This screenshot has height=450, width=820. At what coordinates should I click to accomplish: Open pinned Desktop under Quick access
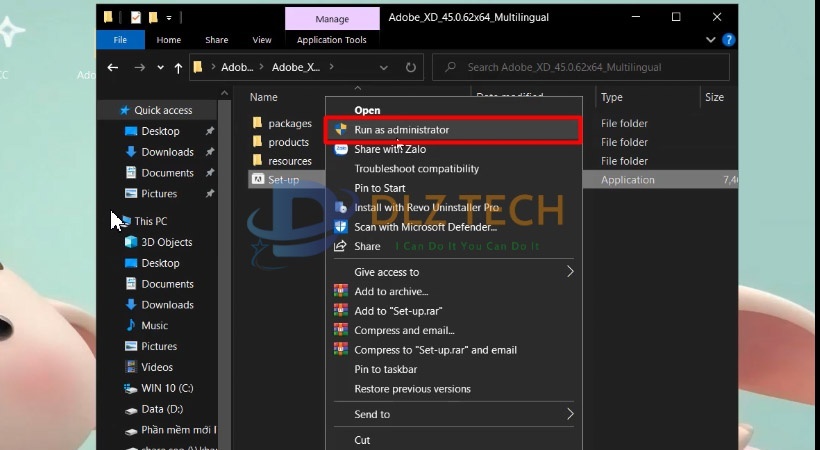160,131
